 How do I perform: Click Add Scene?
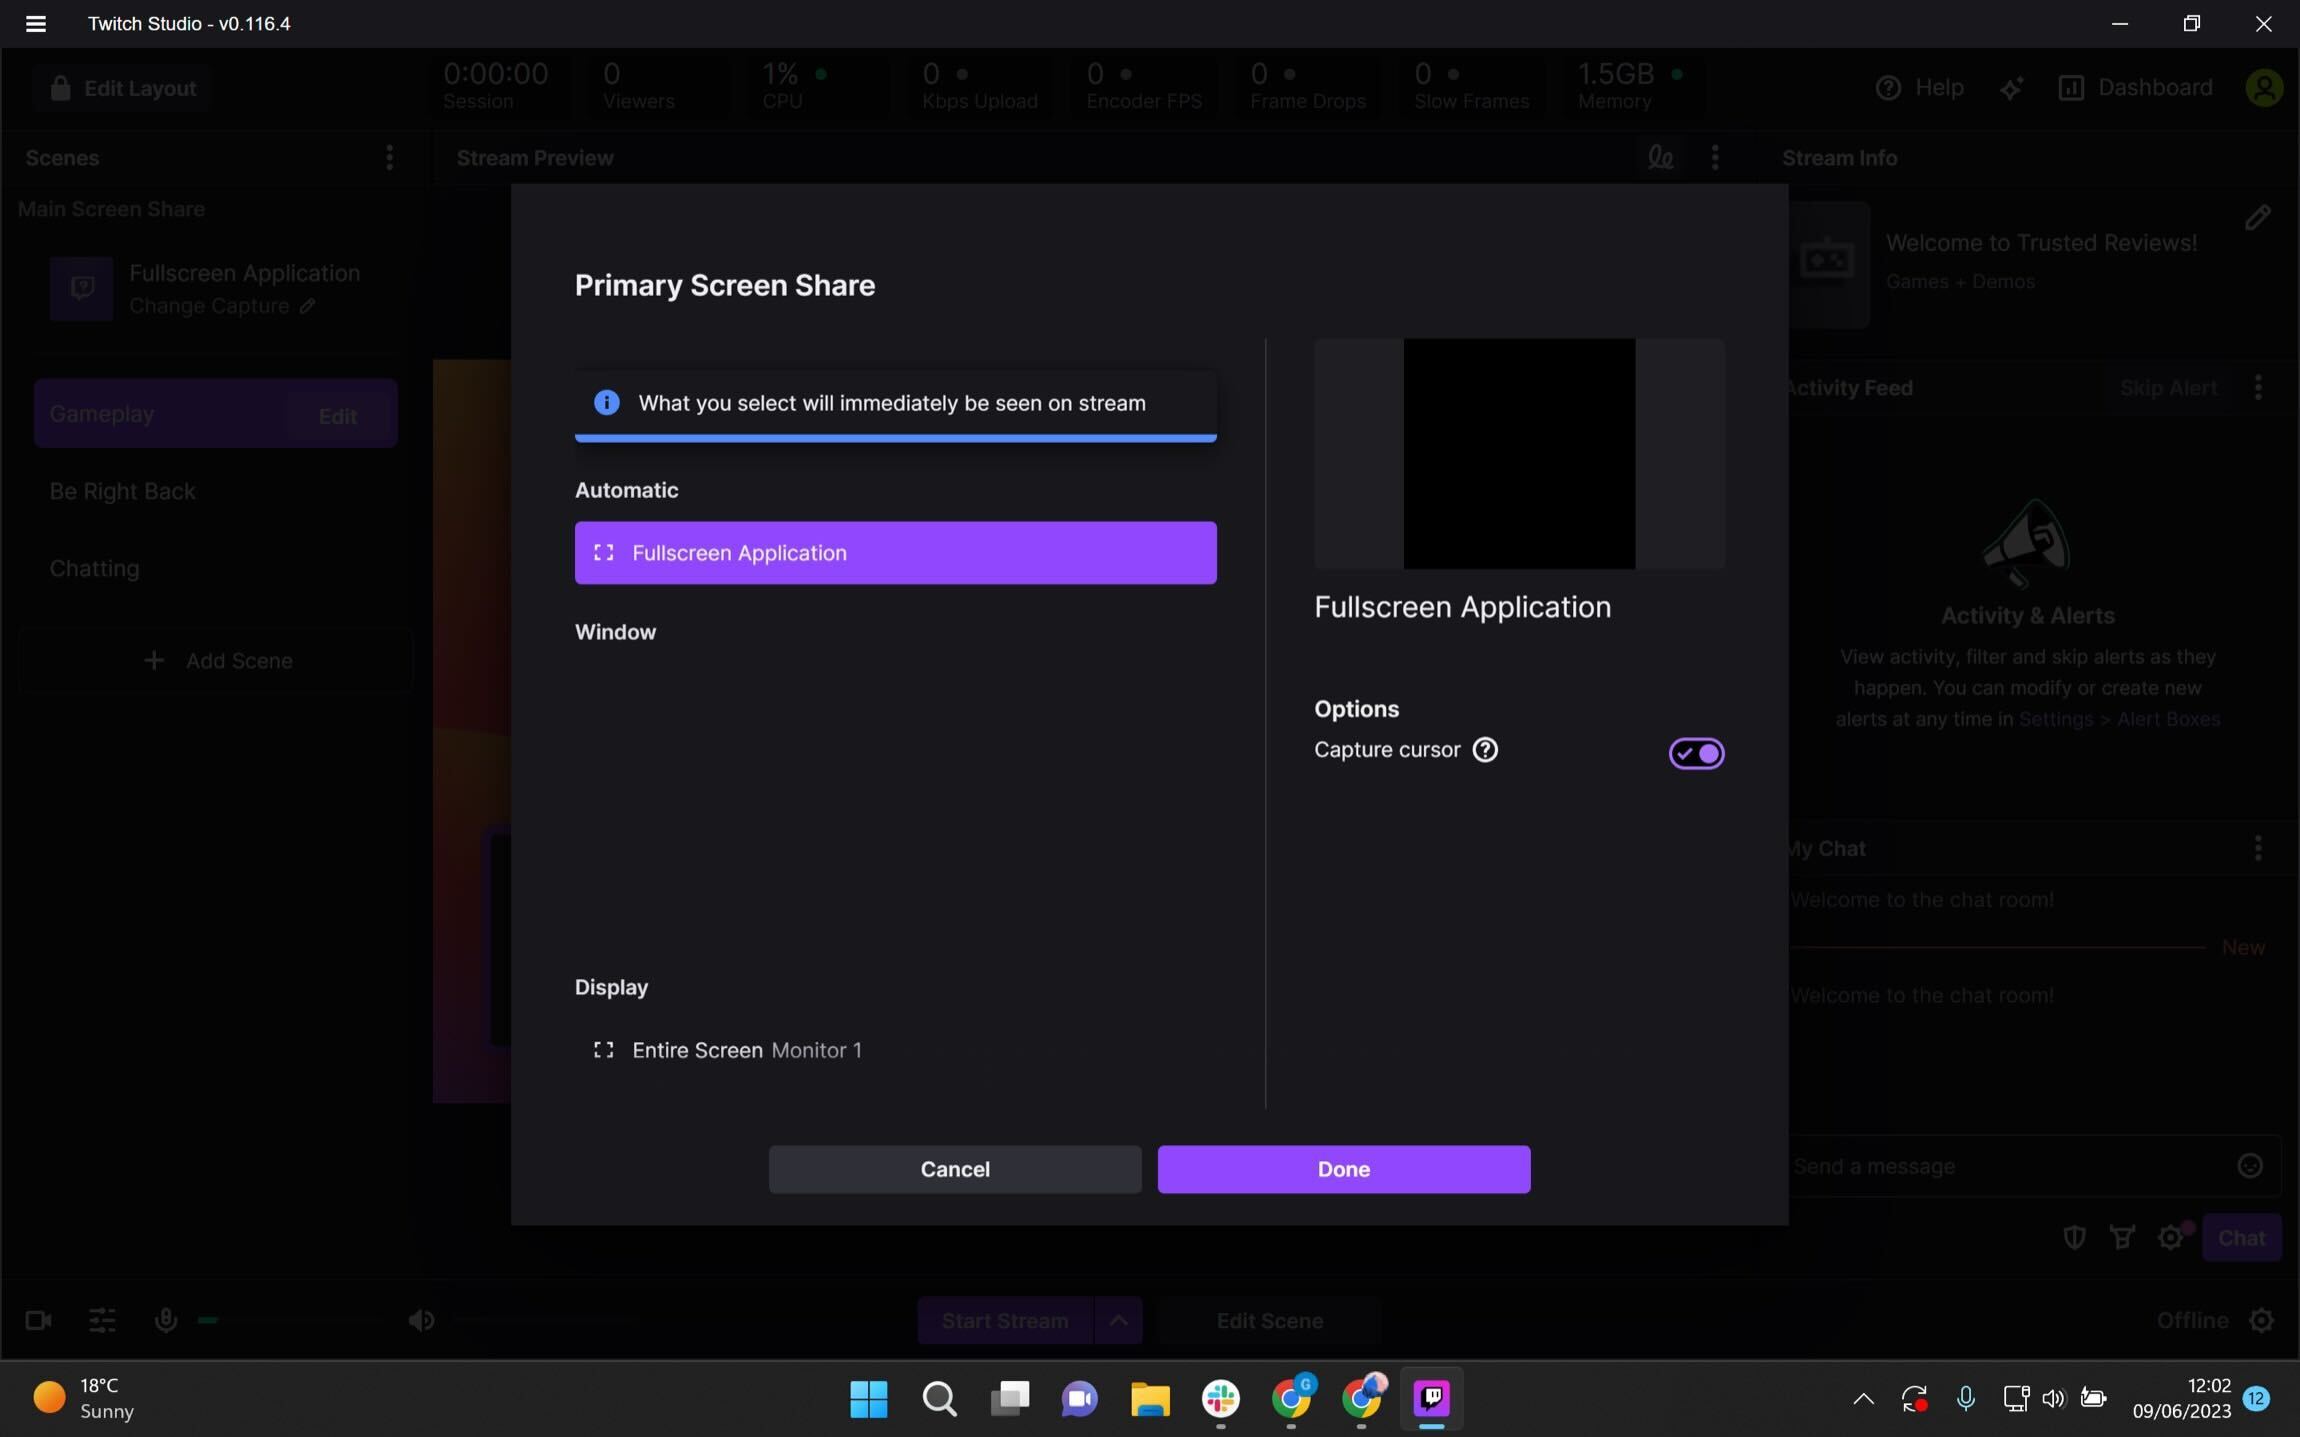(215, 661)
